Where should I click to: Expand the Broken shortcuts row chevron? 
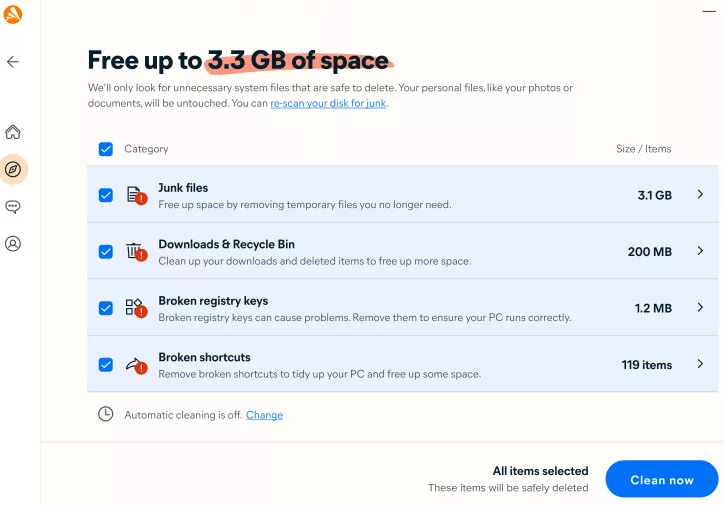point(700,364)
